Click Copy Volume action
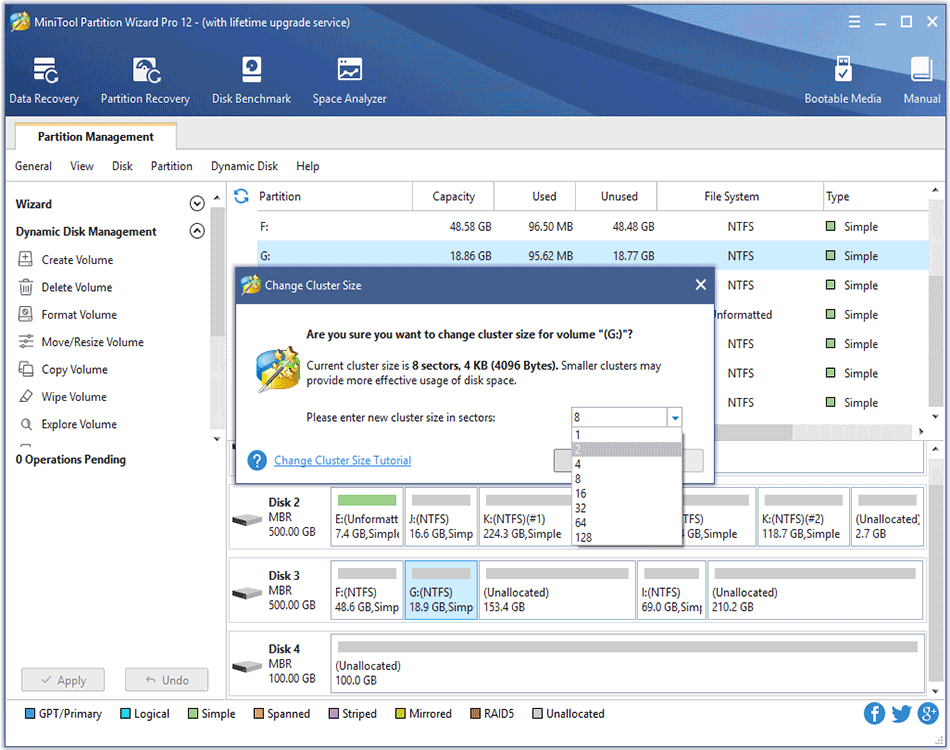Screen dimensions: 950x750 (75, 370)
